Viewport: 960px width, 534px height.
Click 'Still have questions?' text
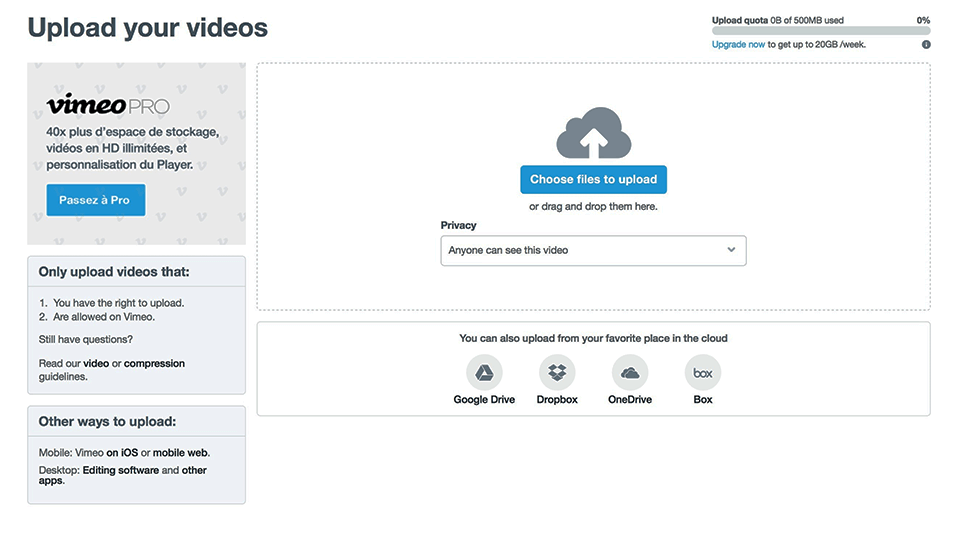pos(86,339)
